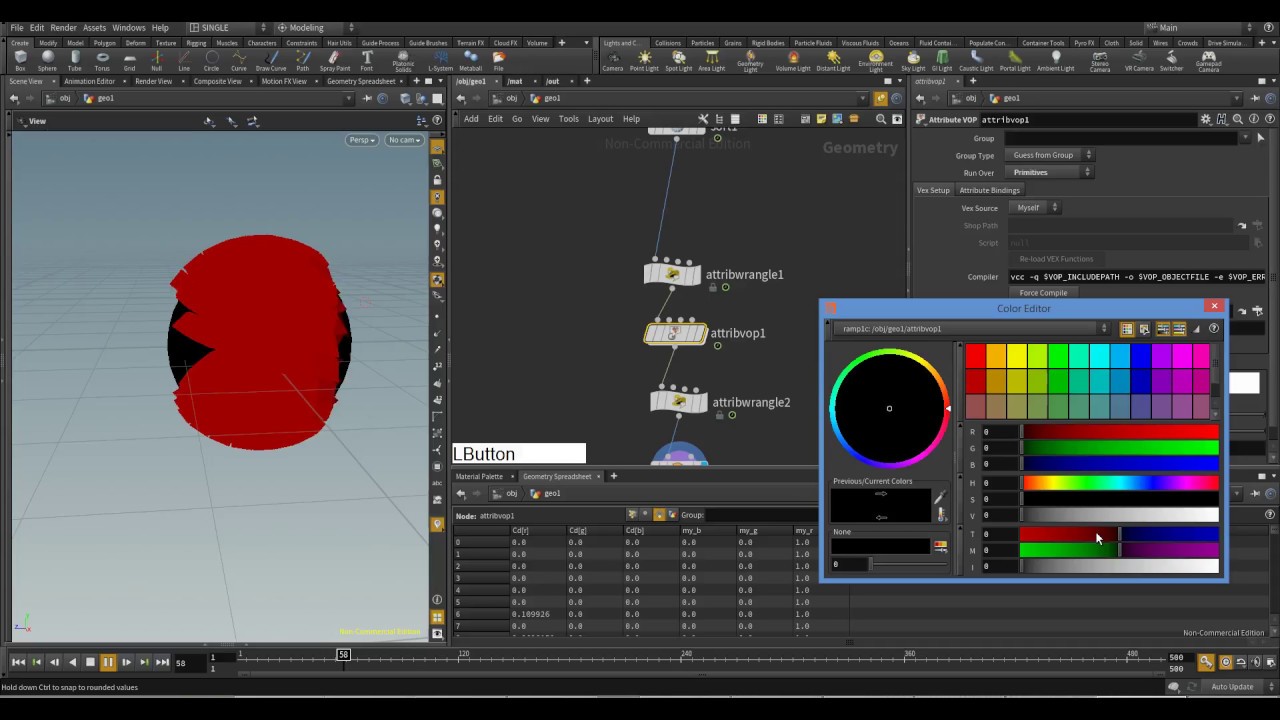Add the Gamepad Camera tool
This screenshot has height=720, width=1280.
[1209, 62]
